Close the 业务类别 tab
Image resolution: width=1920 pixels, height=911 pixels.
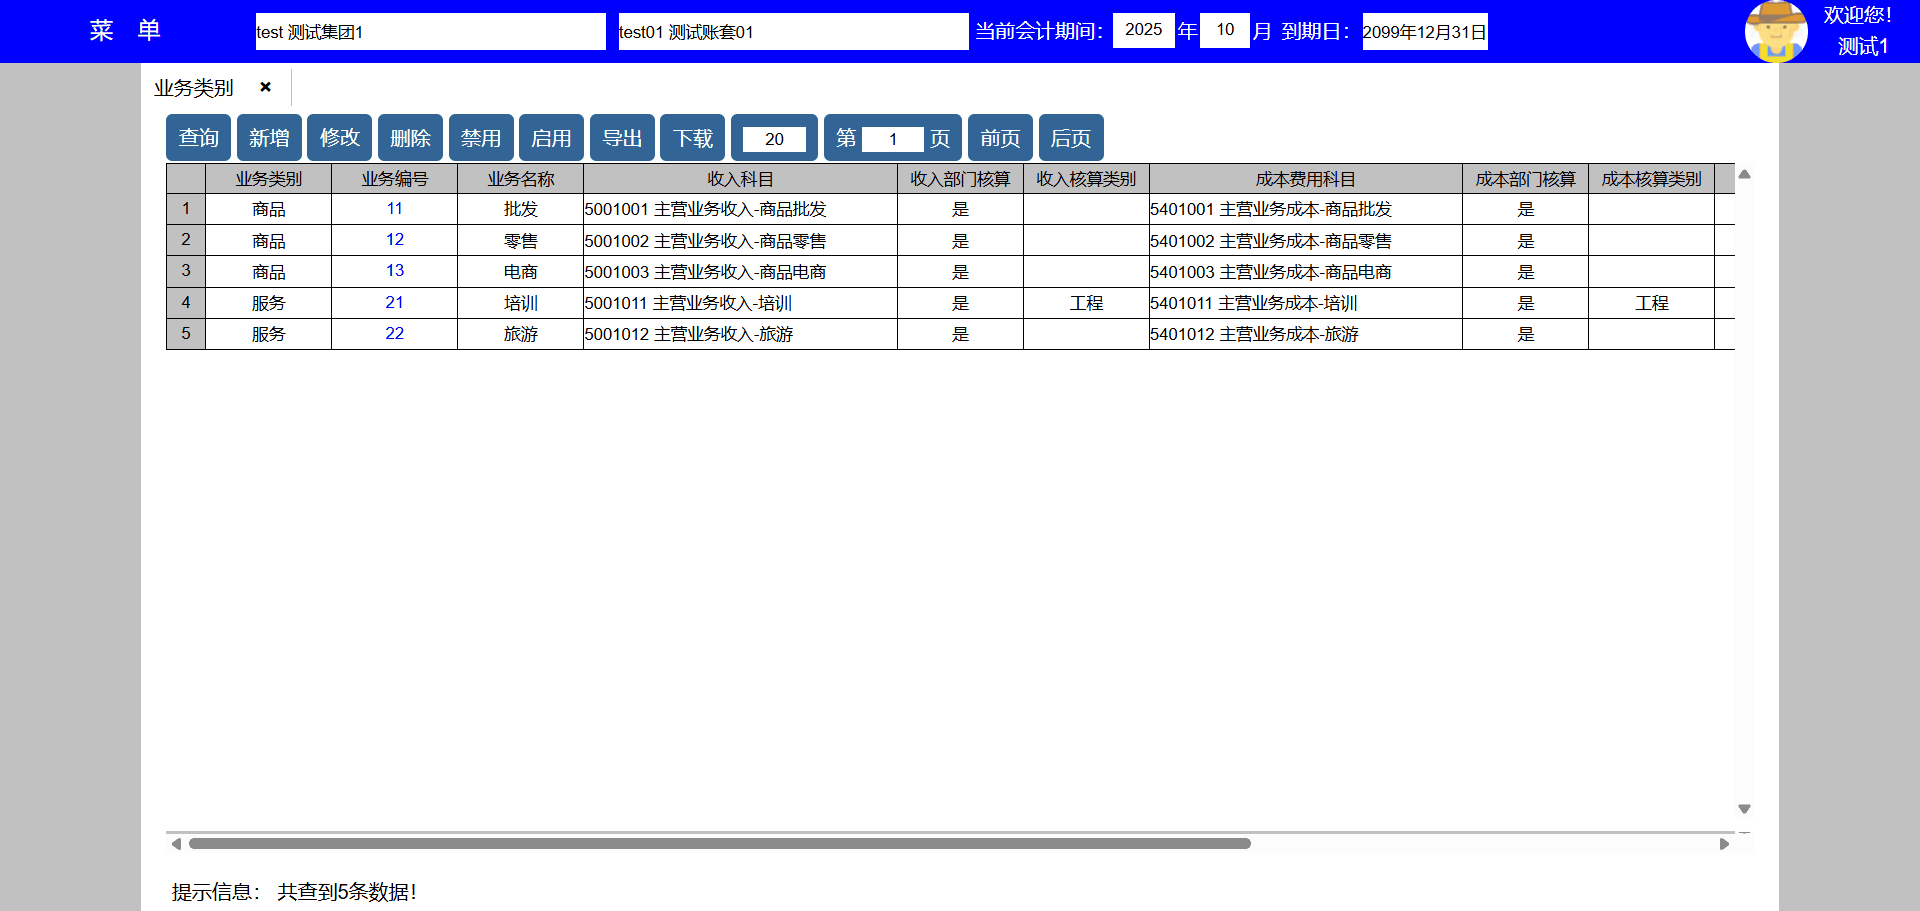coord(265,87)
